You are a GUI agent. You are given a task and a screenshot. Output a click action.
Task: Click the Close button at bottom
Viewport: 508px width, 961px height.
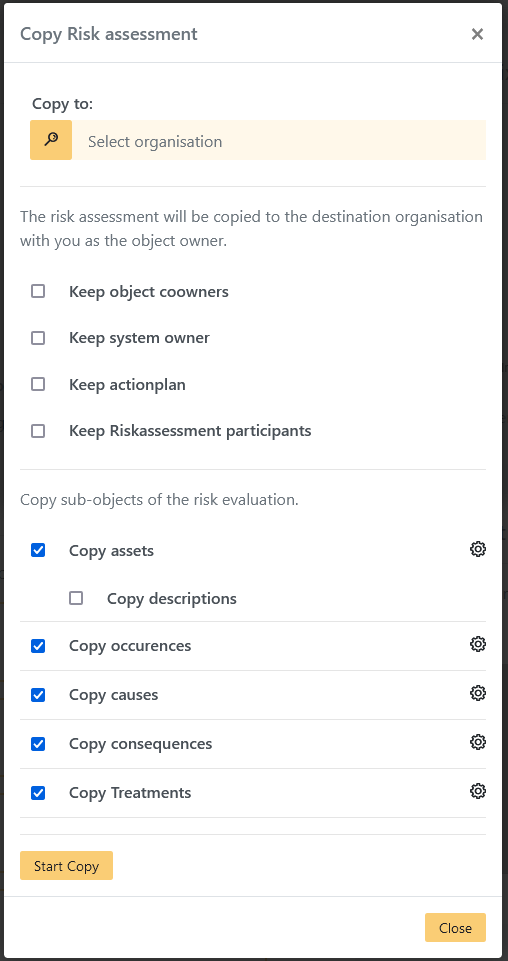[x=455, y=928]
